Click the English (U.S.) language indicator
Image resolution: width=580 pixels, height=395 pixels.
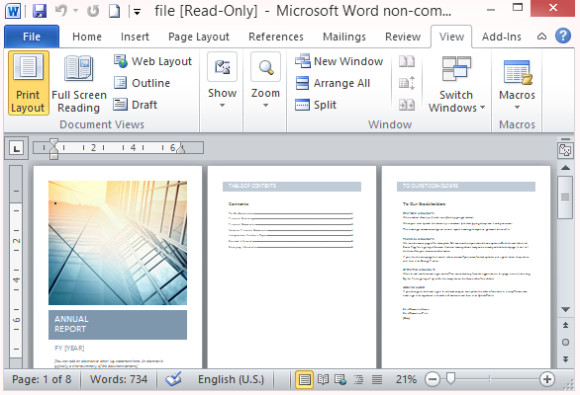(x=231, y=379)
